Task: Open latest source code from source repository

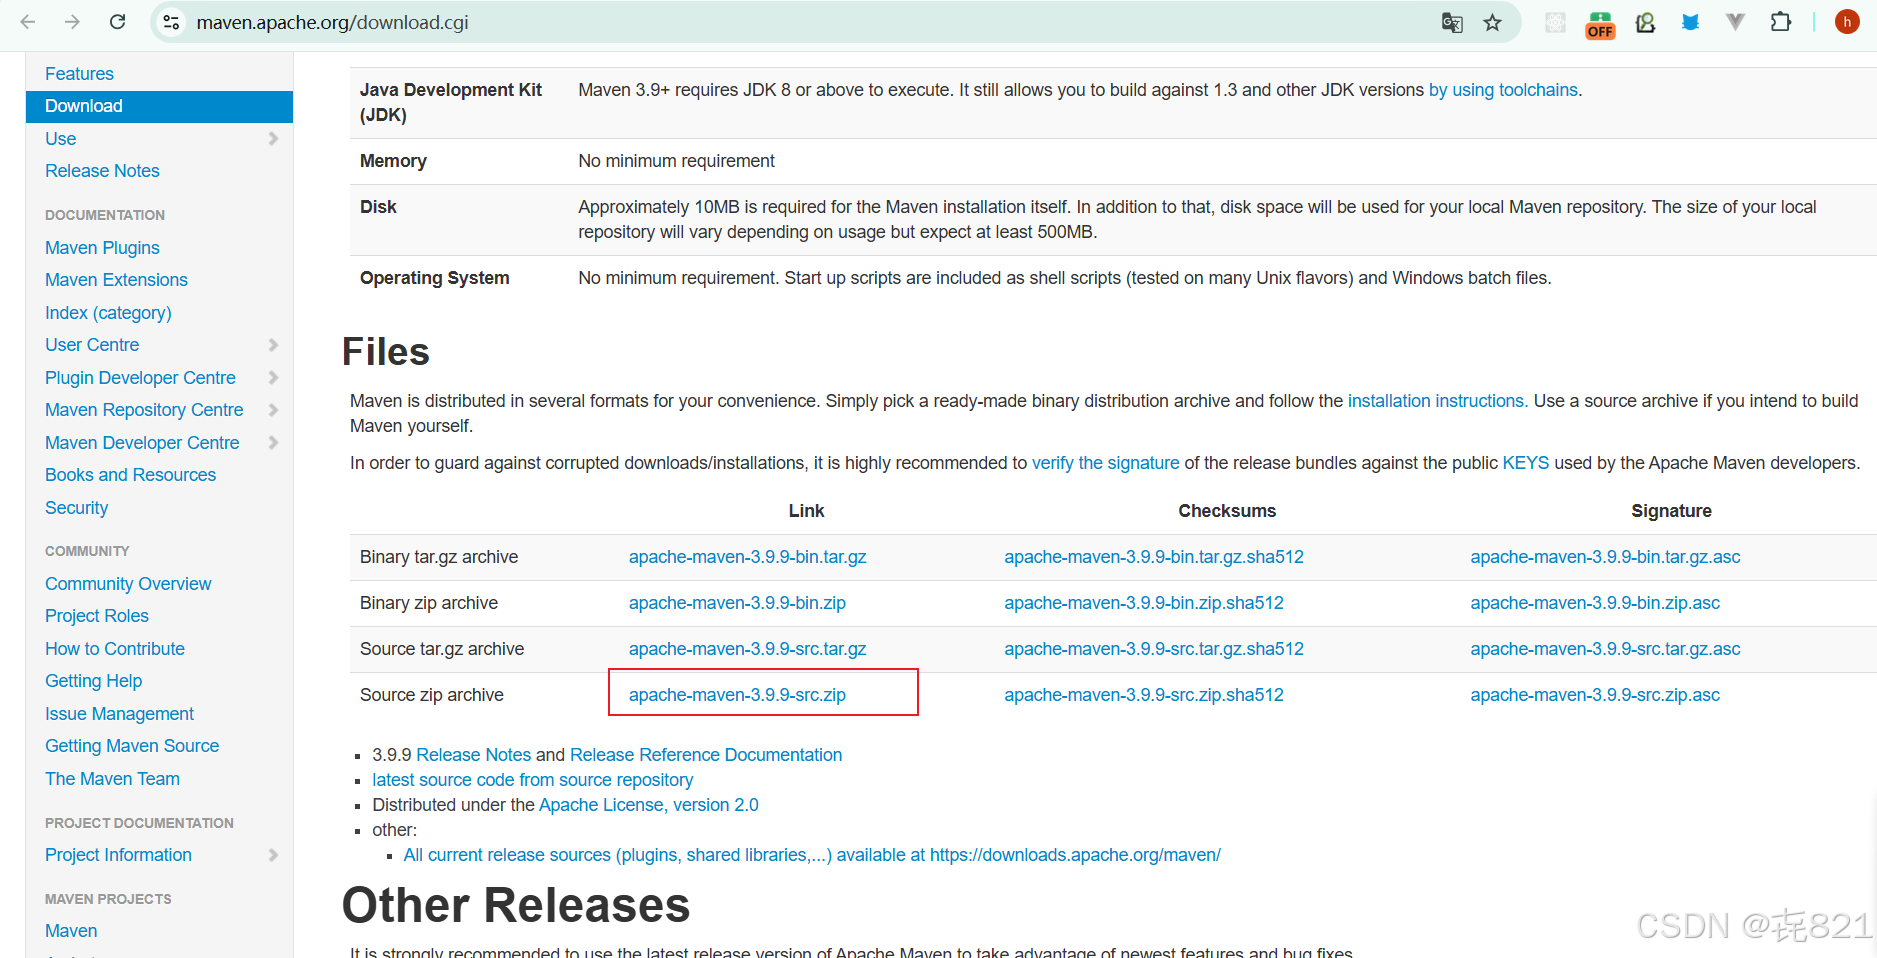Action: 532,780
